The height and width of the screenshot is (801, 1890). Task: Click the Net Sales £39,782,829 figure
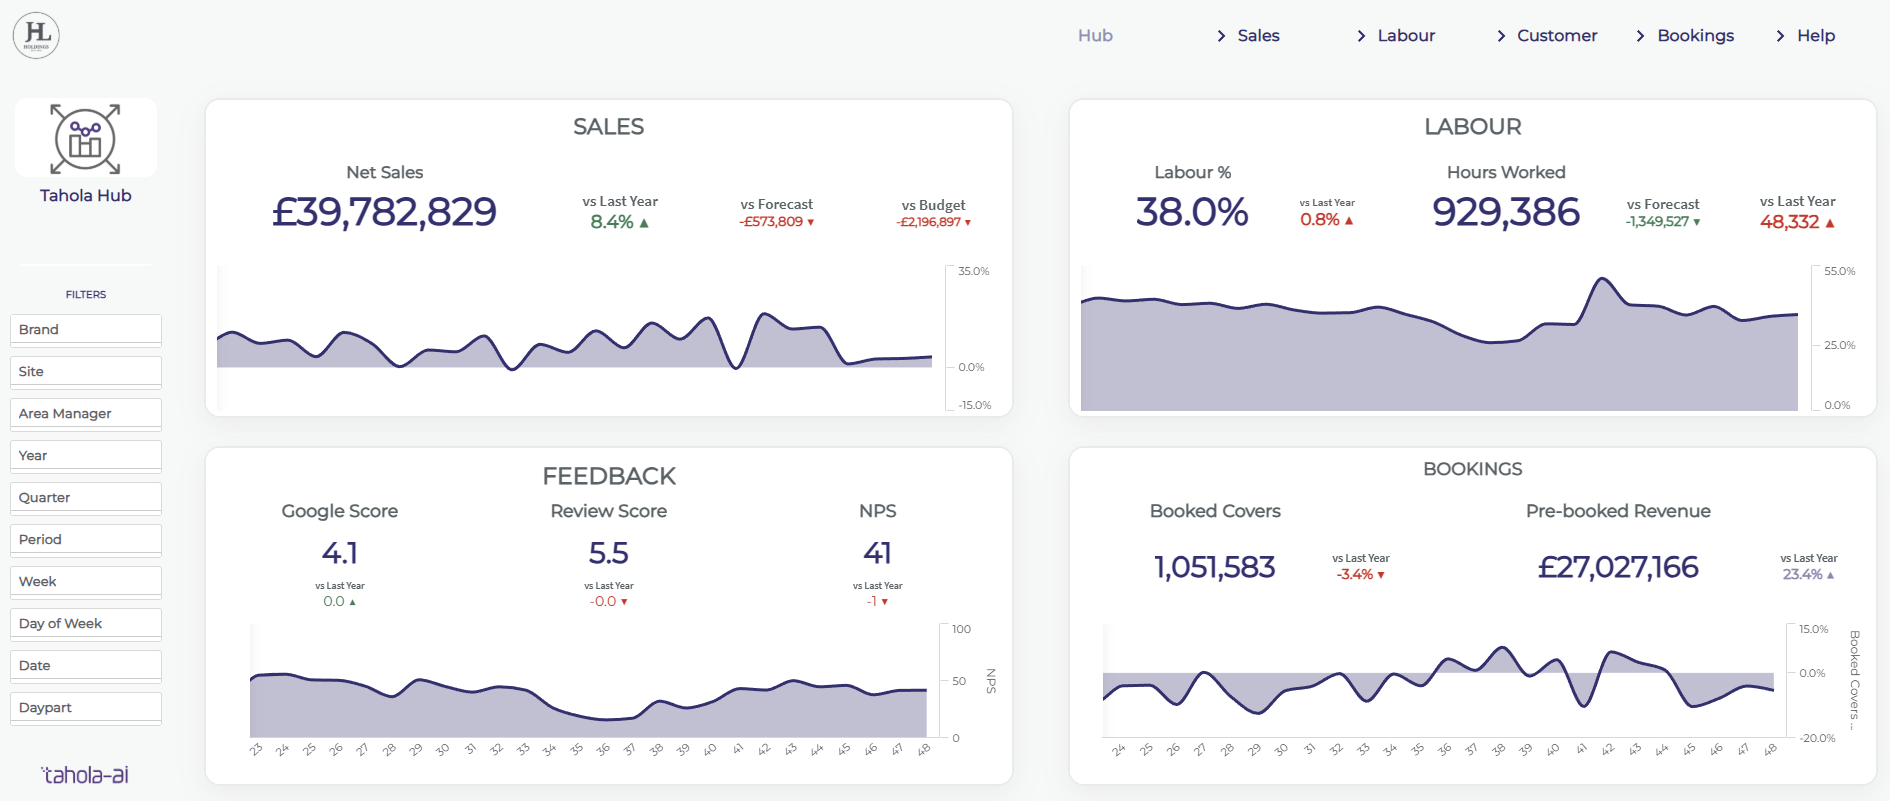tap(384, 212)
